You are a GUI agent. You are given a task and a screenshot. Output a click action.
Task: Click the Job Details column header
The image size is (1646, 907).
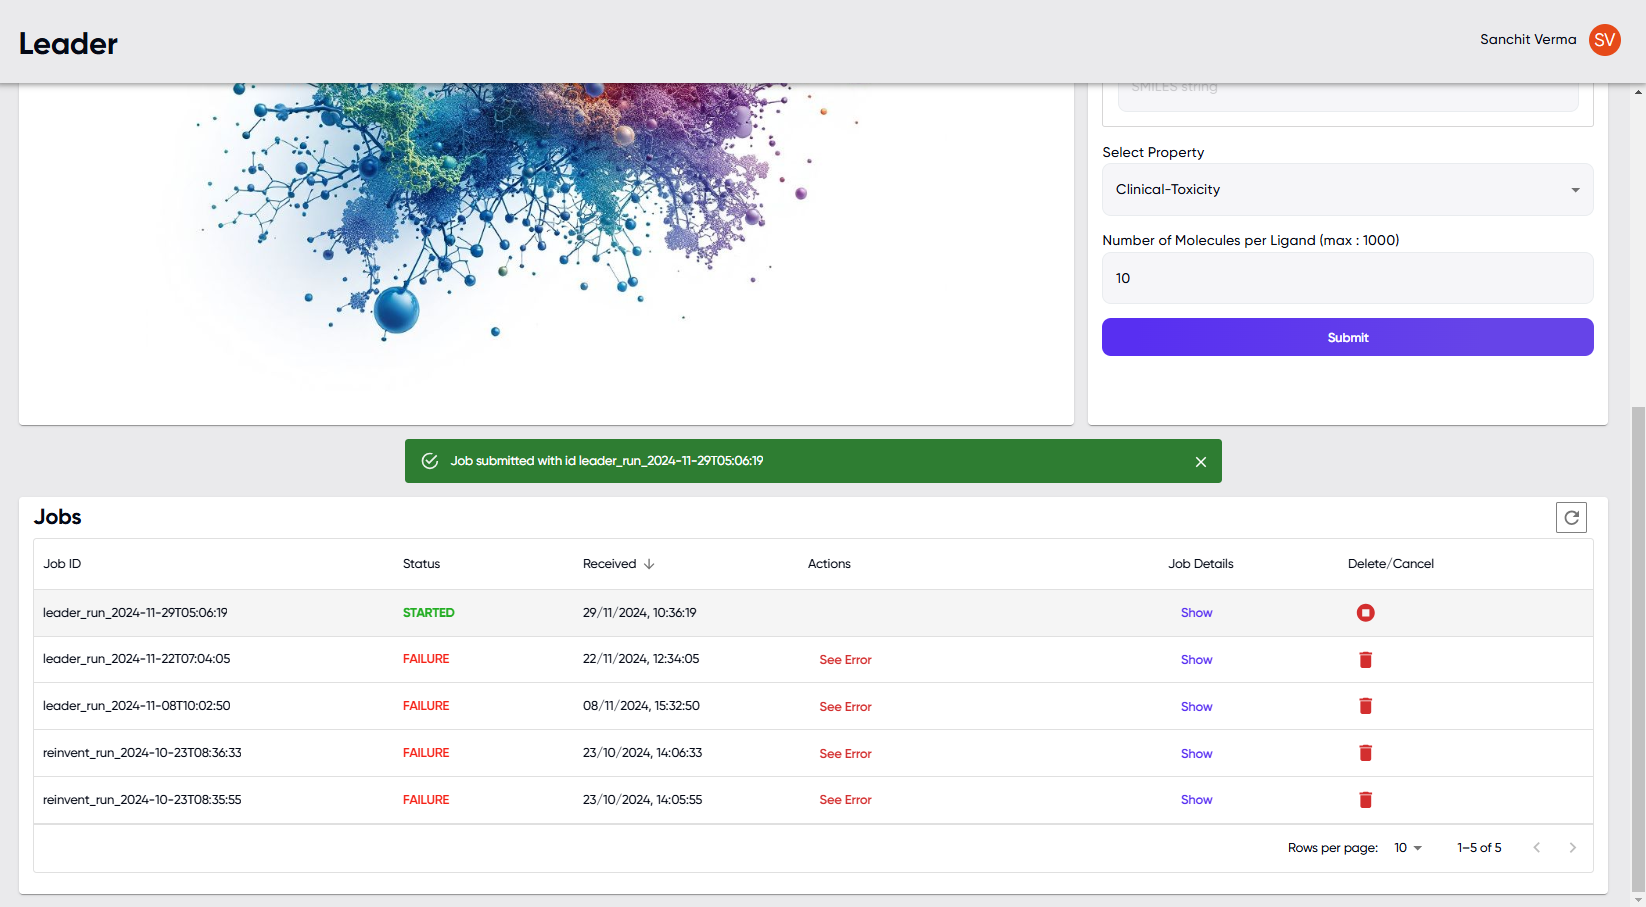tap(1200, 564)
